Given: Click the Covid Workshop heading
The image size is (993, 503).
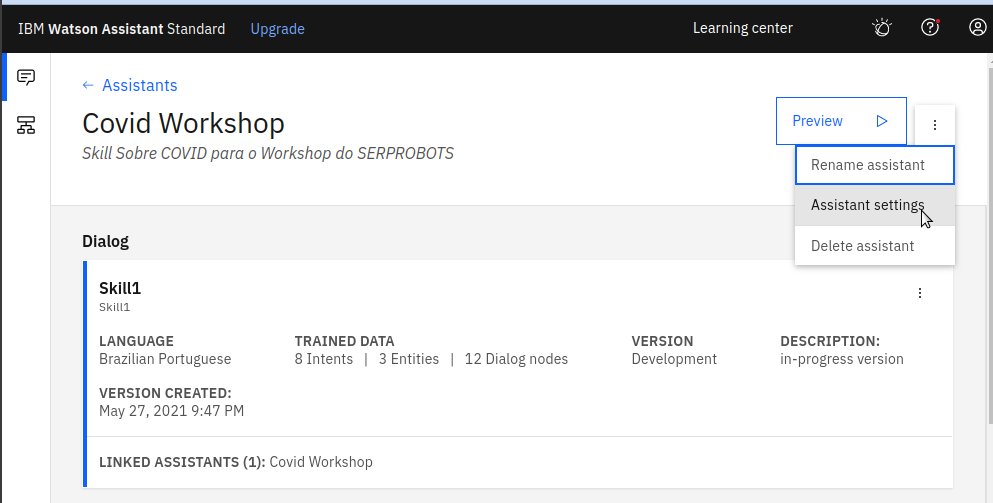Looking at the screenshot, I should pos(183,123).
